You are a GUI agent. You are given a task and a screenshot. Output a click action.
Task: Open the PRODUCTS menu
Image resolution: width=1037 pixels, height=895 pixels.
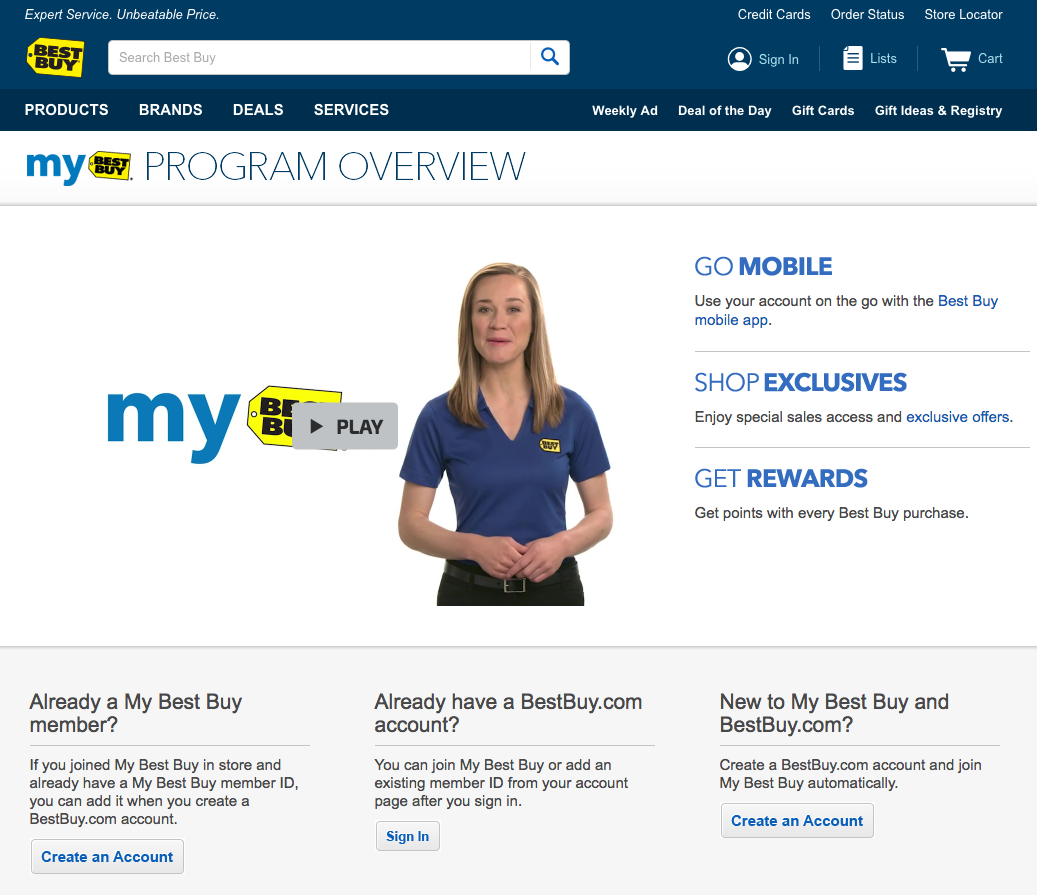point(66,110)
